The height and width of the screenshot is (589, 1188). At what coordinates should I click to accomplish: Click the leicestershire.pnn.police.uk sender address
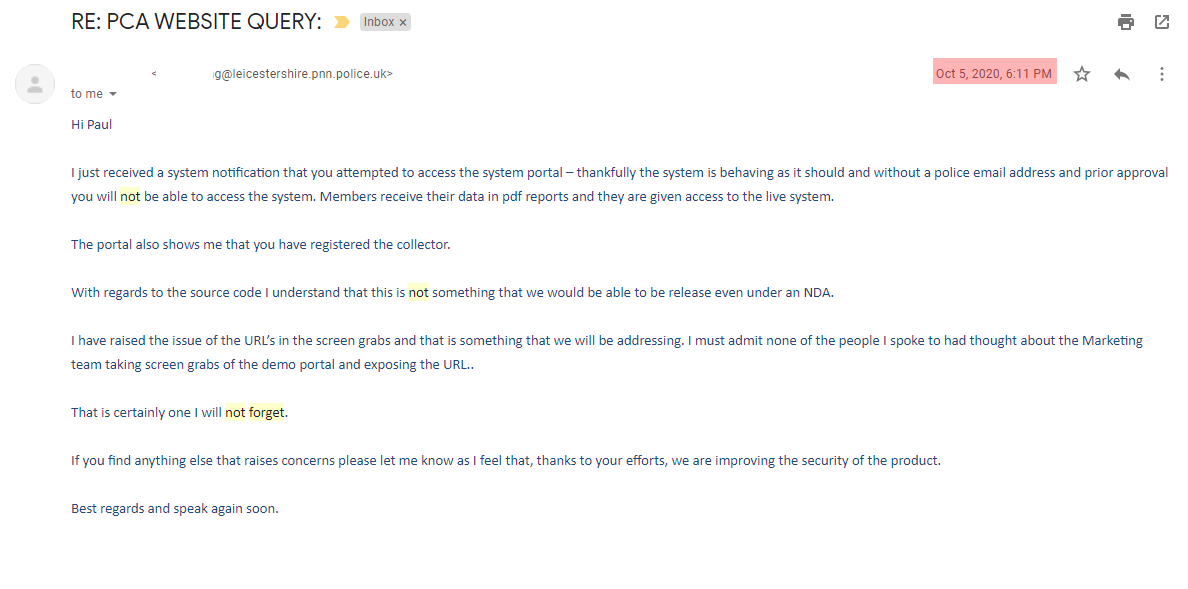click(x=302, y=73)
